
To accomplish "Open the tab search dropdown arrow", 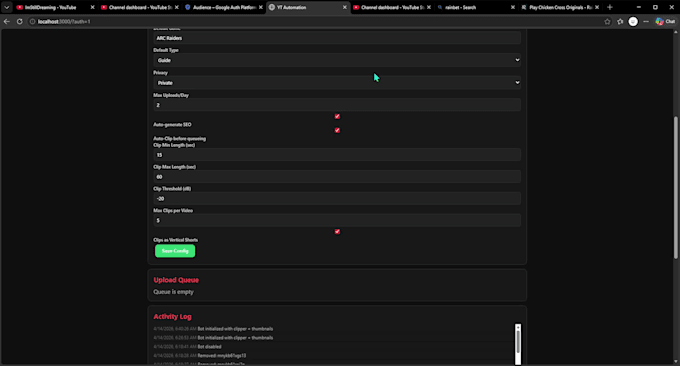I will click(x=7, y=7).
